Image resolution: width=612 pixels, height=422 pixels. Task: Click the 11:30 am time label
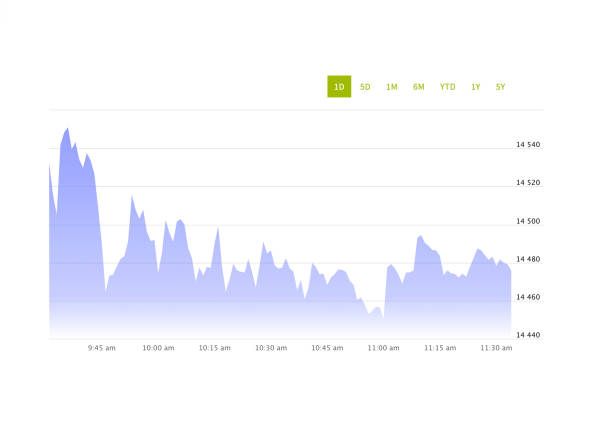(496, 348)
